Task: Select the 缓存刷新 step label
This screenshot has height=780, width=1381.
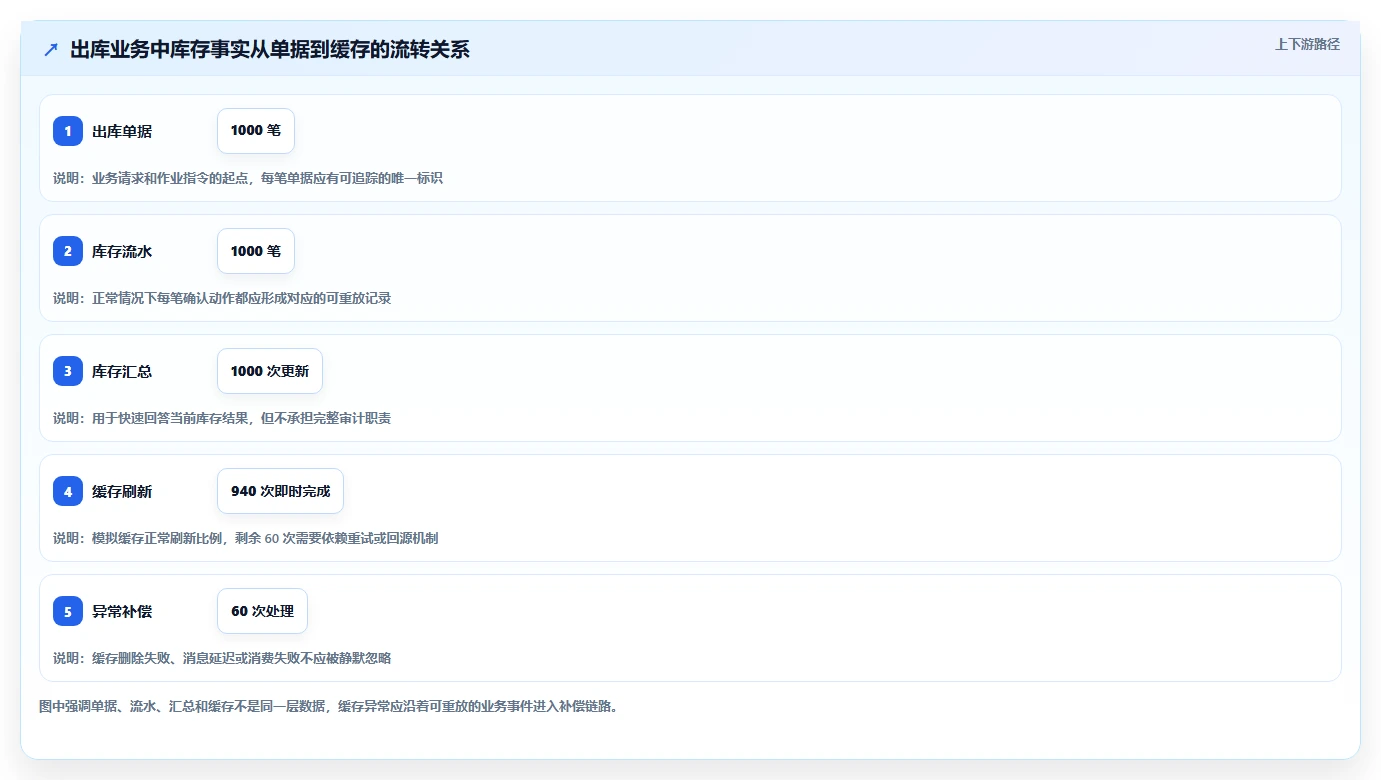Action: click(122, 491)
